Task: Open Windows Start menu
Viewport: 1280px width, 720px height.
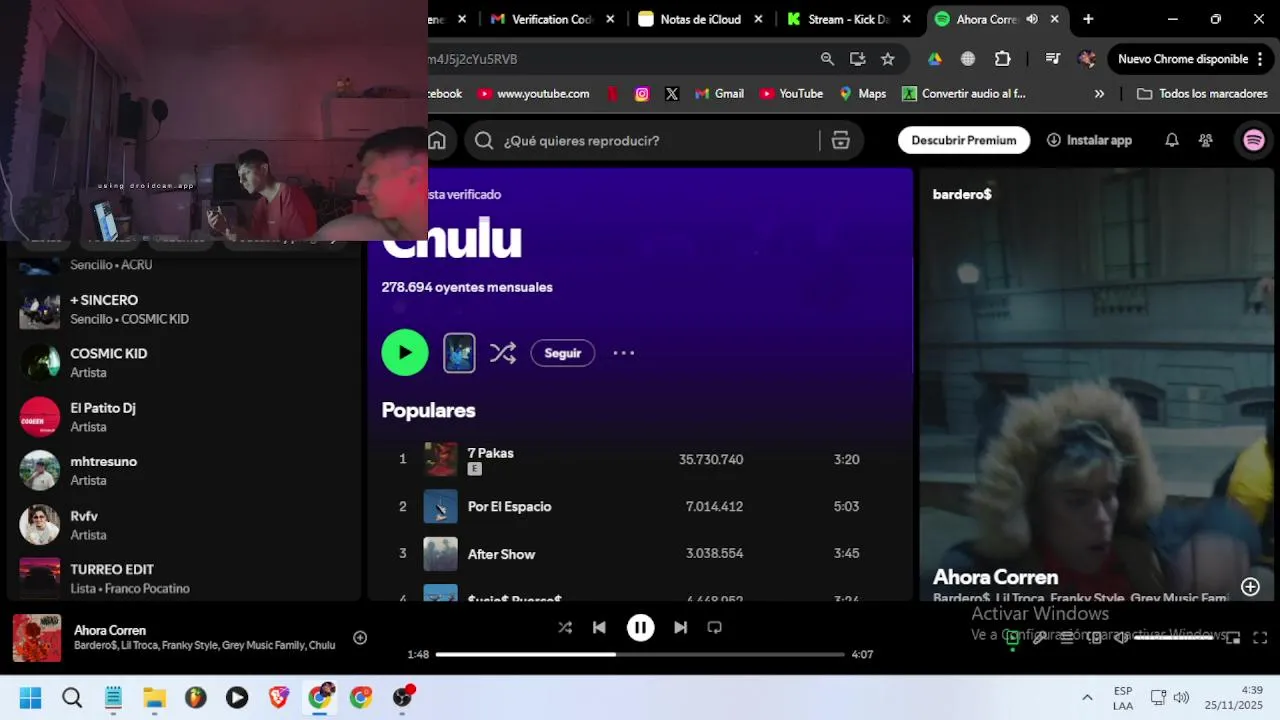Action: pos(30,697)
